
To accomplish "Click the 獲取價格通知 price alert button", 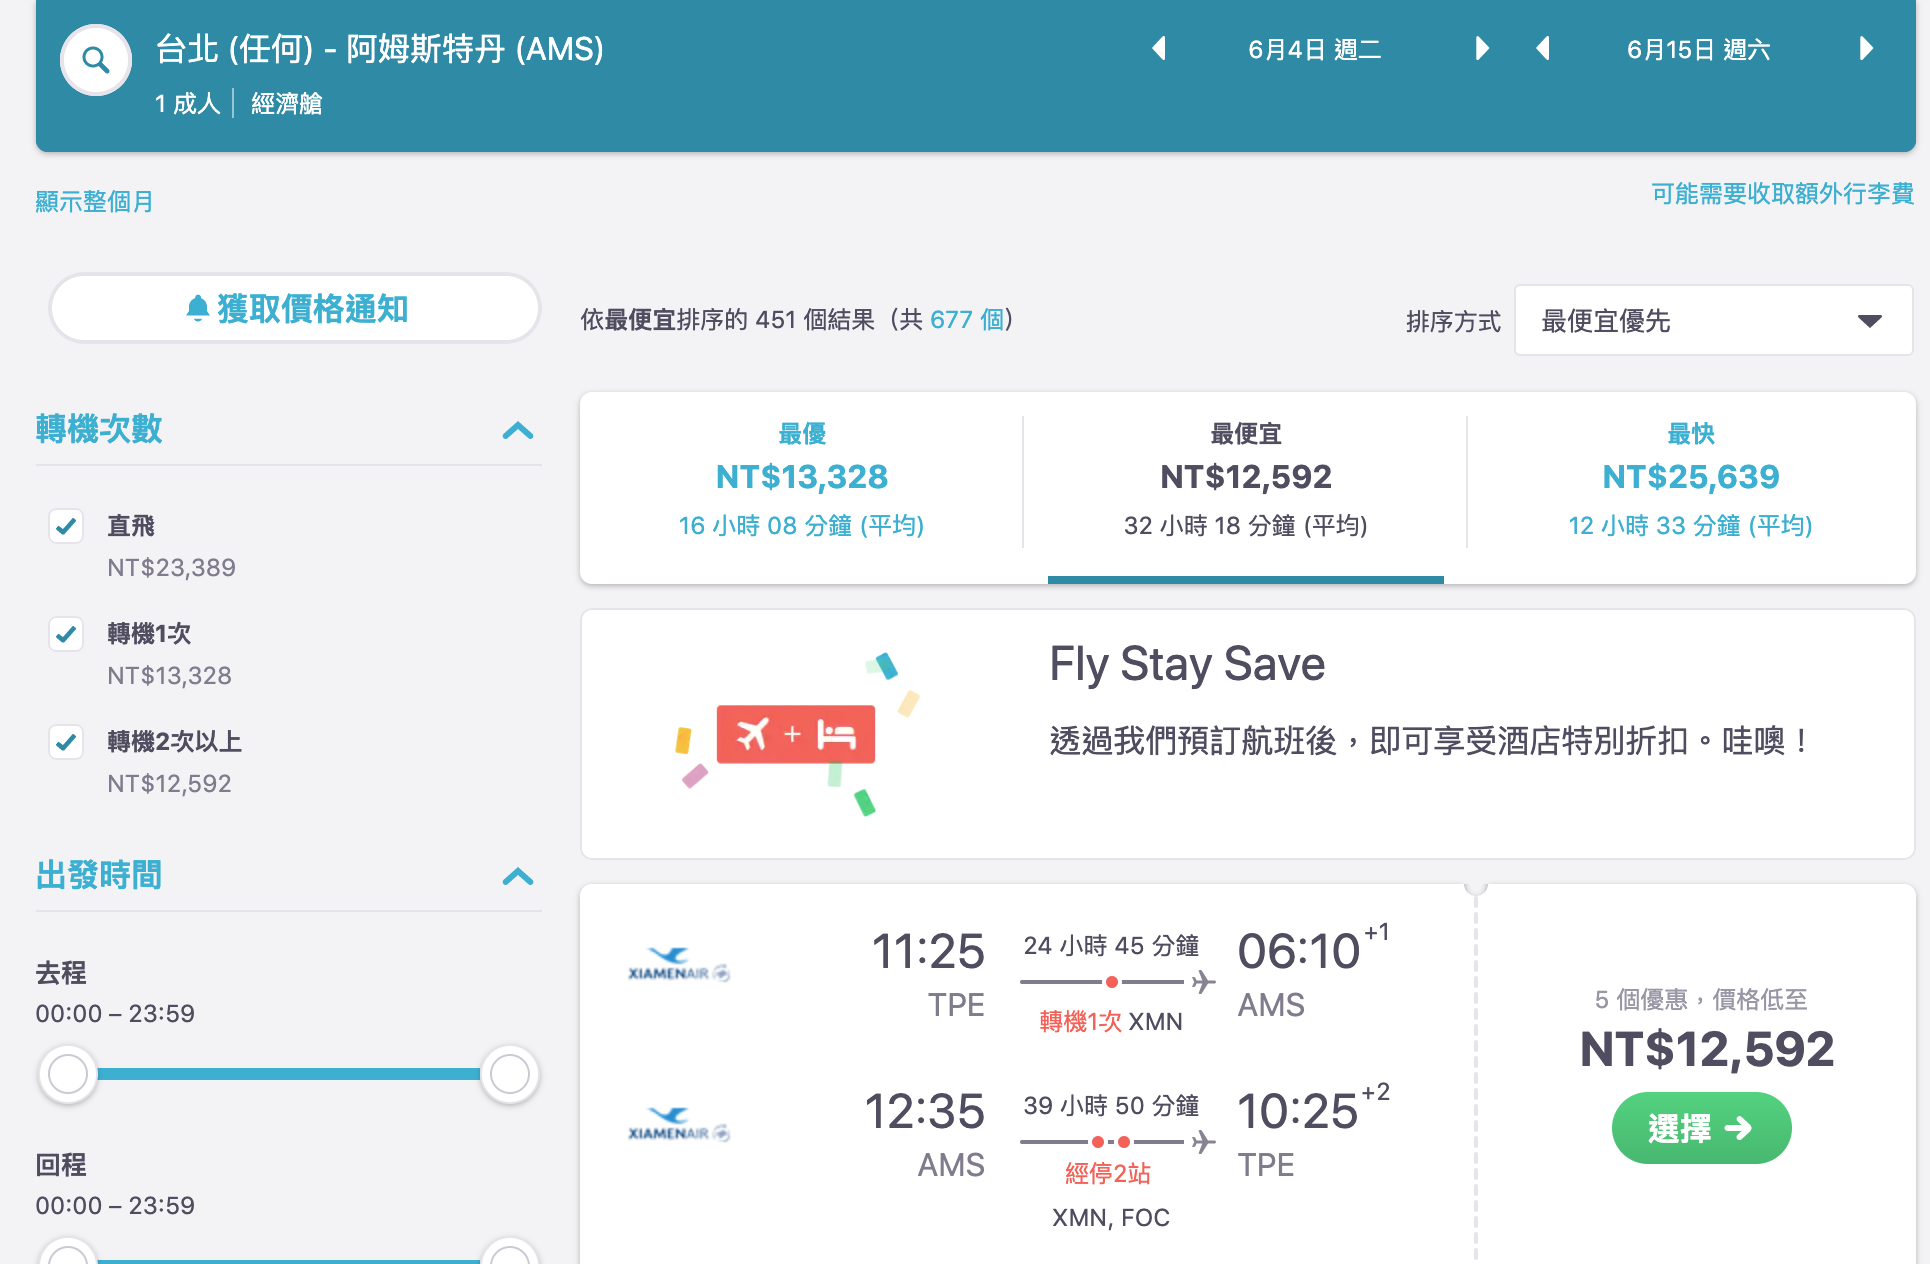I will tap(295, 308).
